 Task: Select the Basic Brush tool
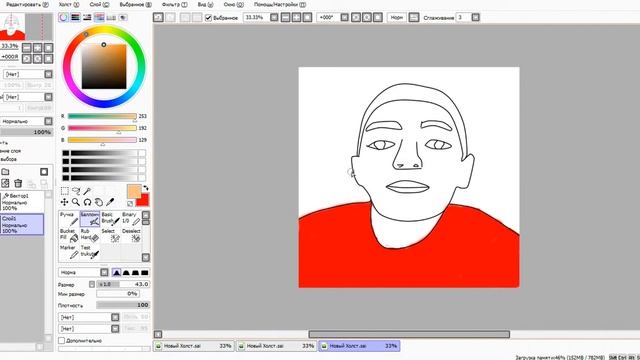pos(110,218)
